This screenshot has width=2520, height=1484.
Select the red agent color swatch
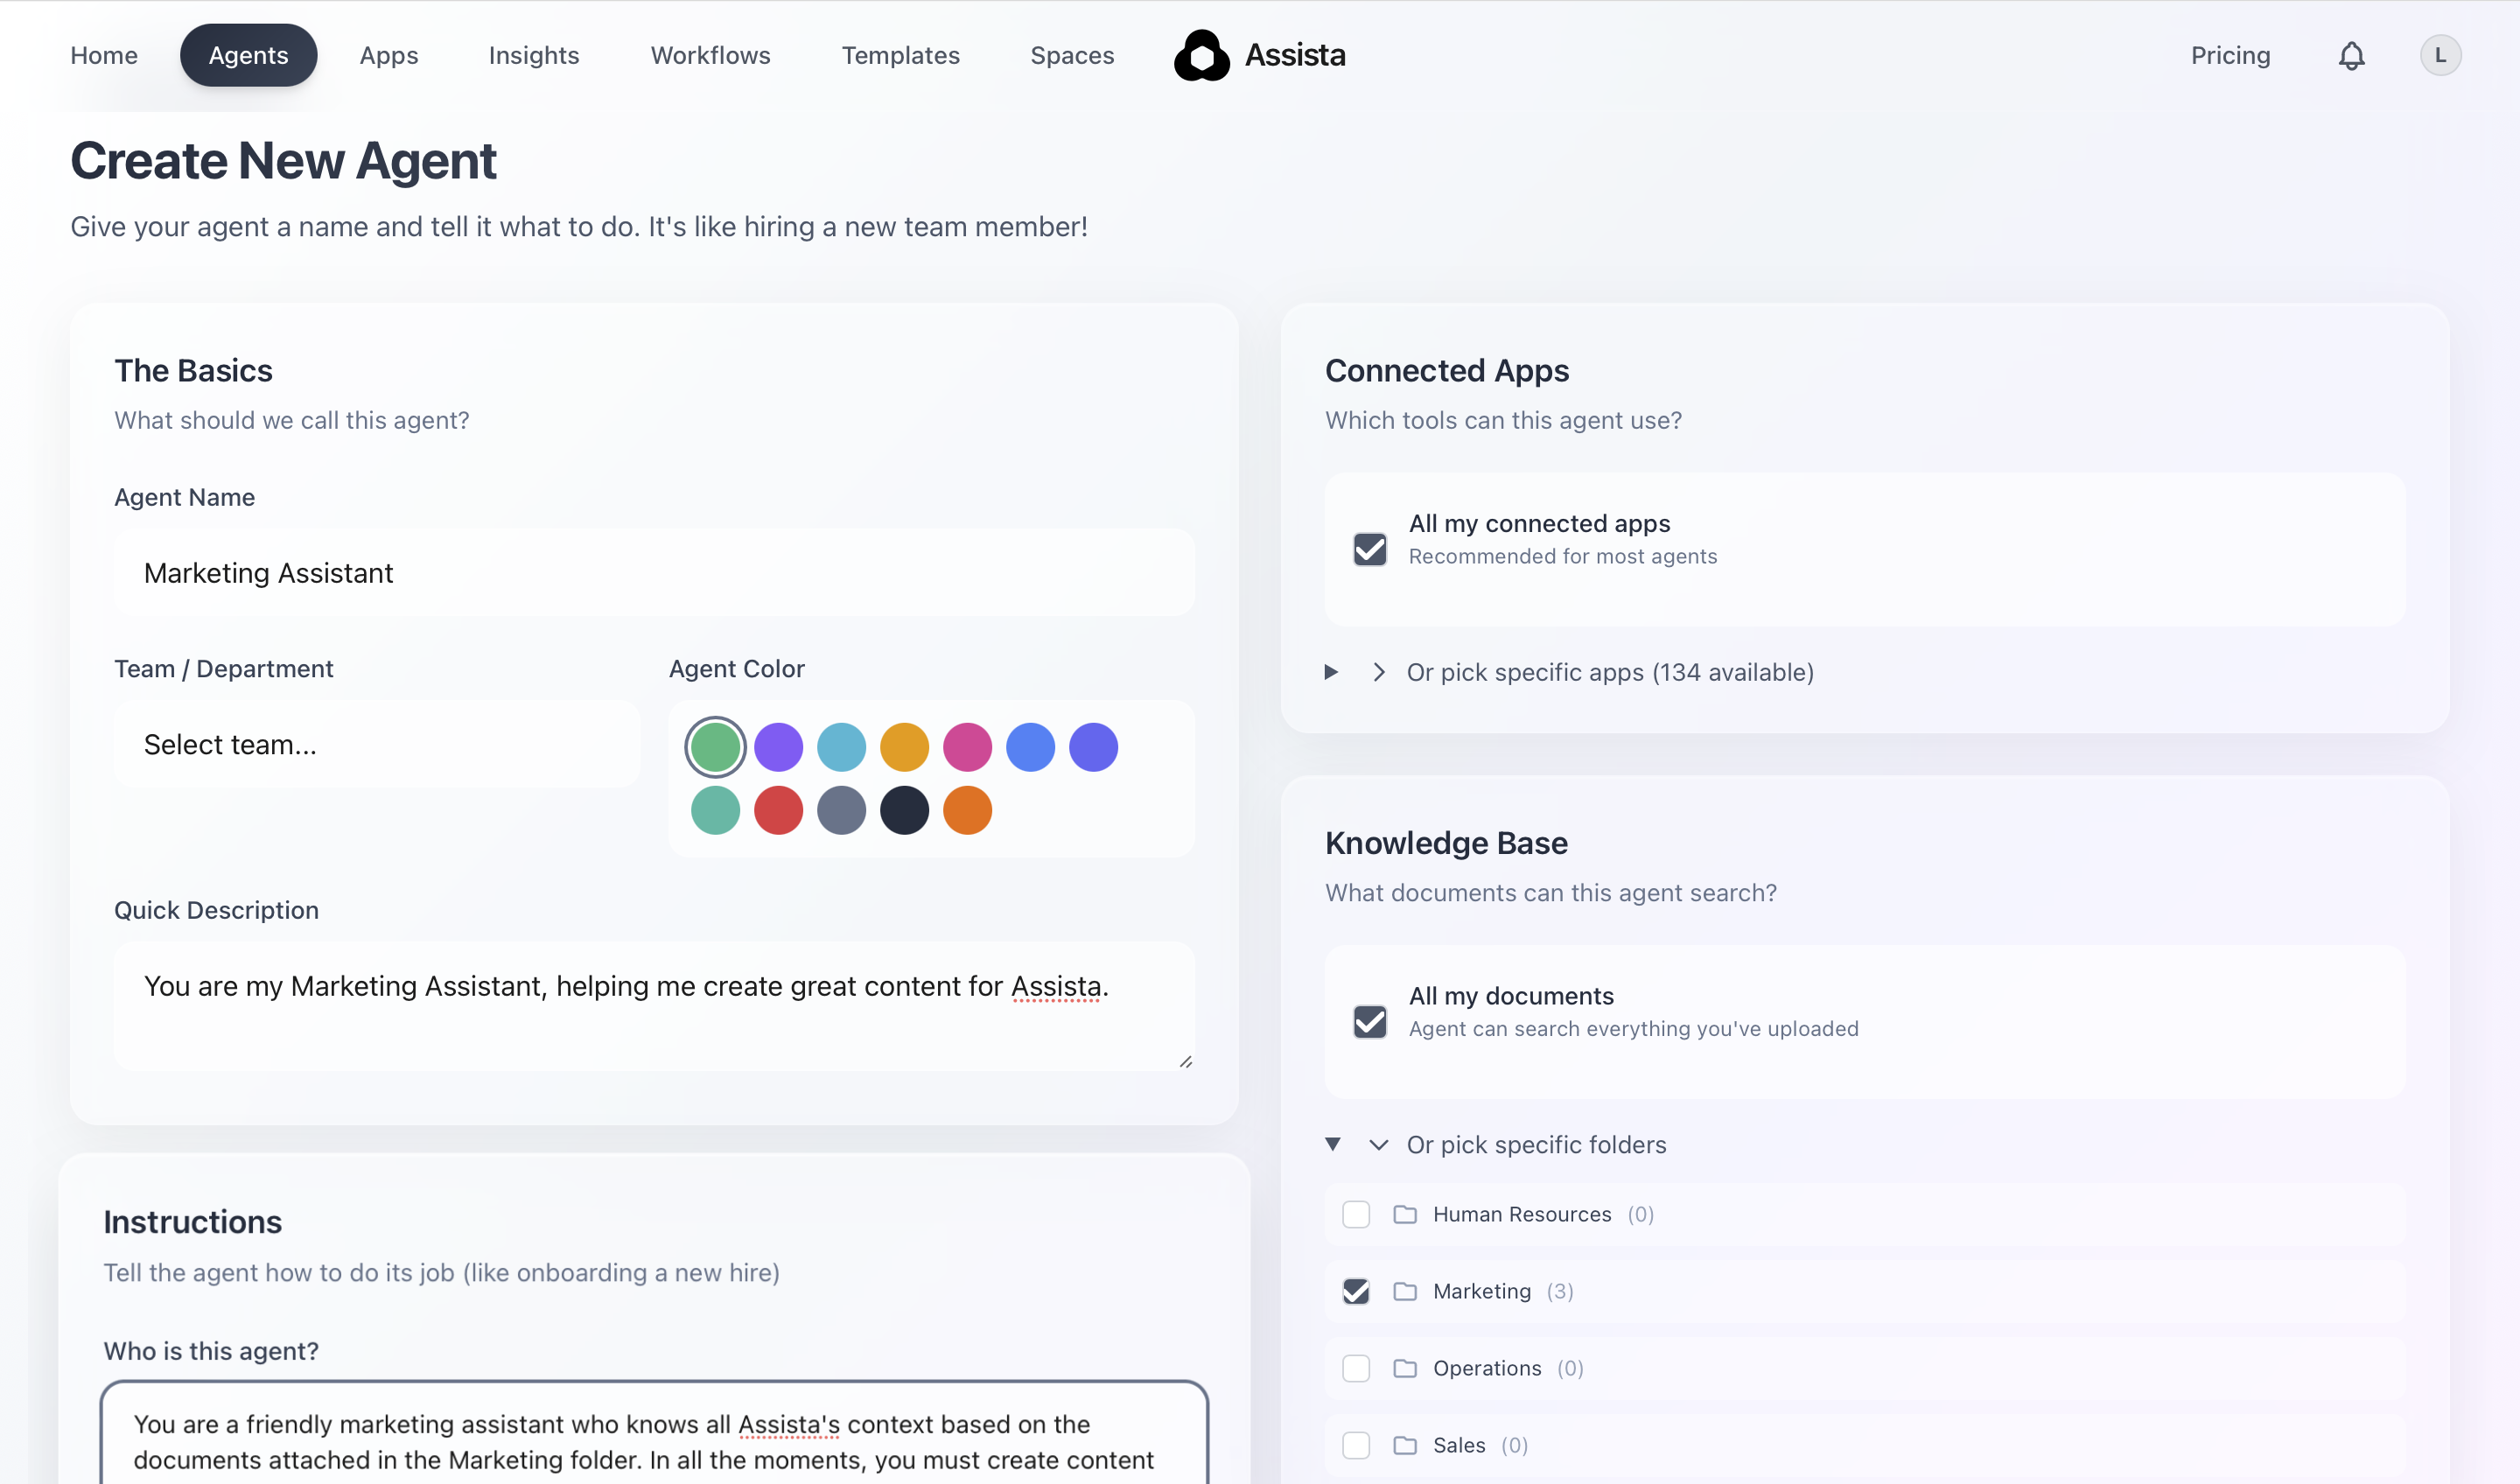(778, 810)
